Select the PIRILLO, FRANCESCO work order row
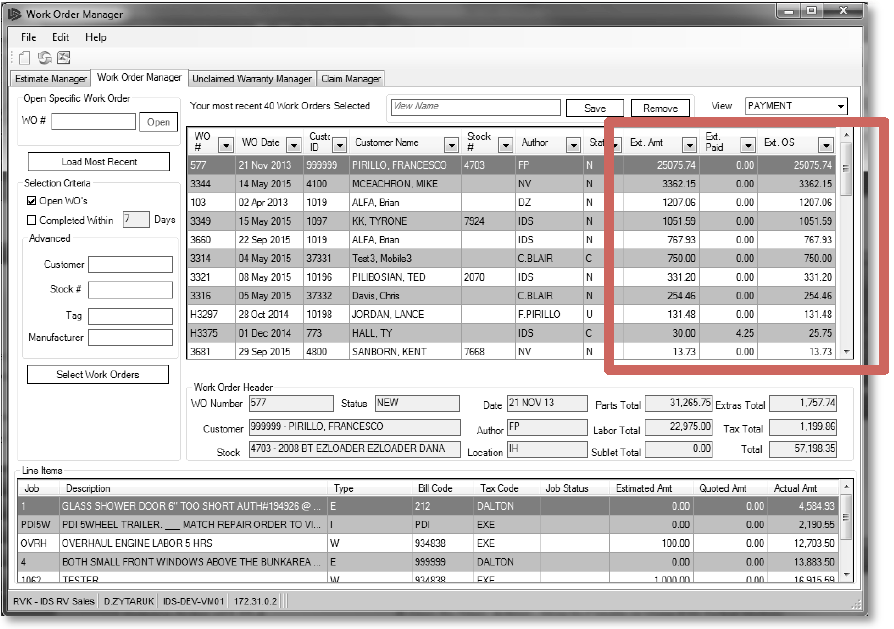 coord(511,165)
